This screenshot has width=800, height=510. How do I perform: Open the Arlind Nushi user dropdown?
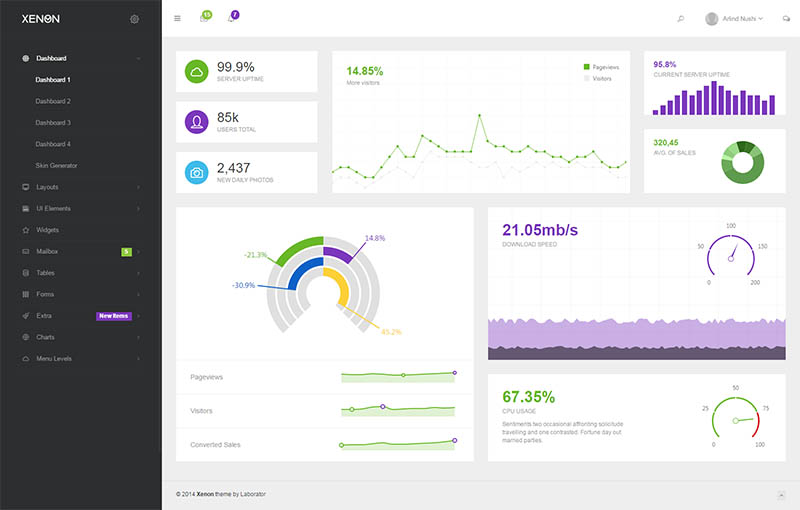(735, 18)
